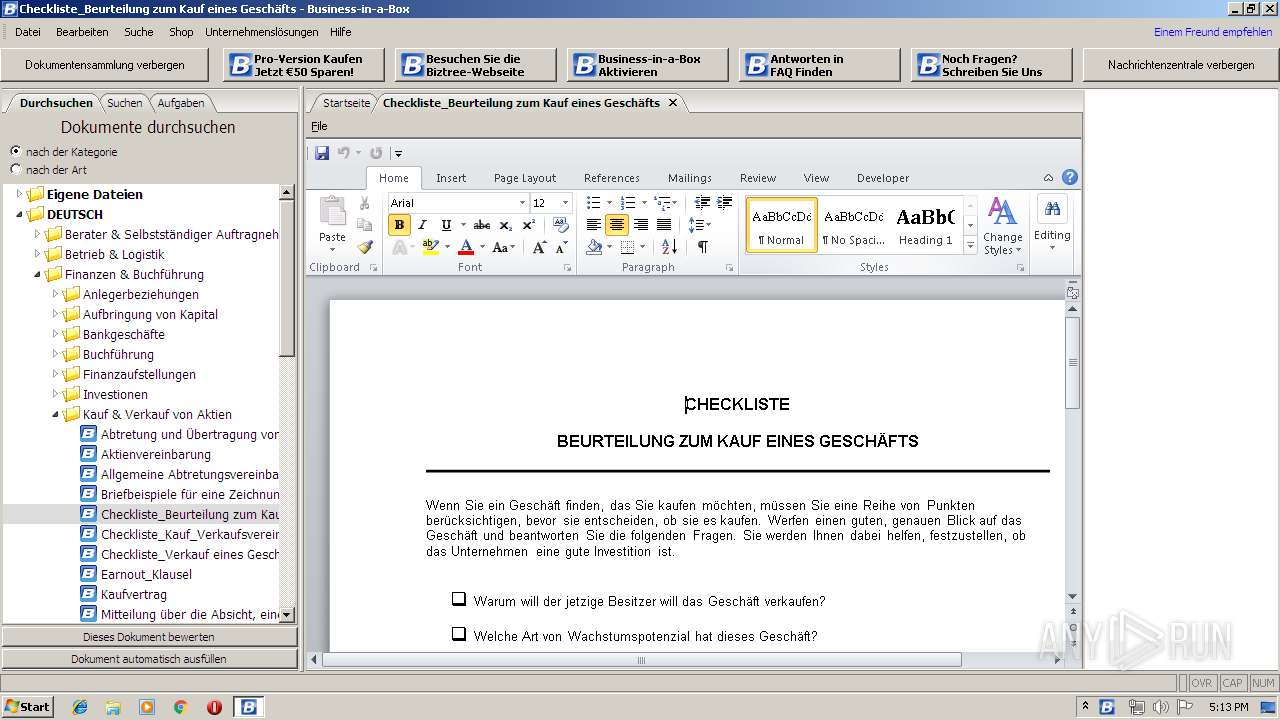Open the References ribbon tab
This screenshot has width=1280, height=720.
coord(612,178)
